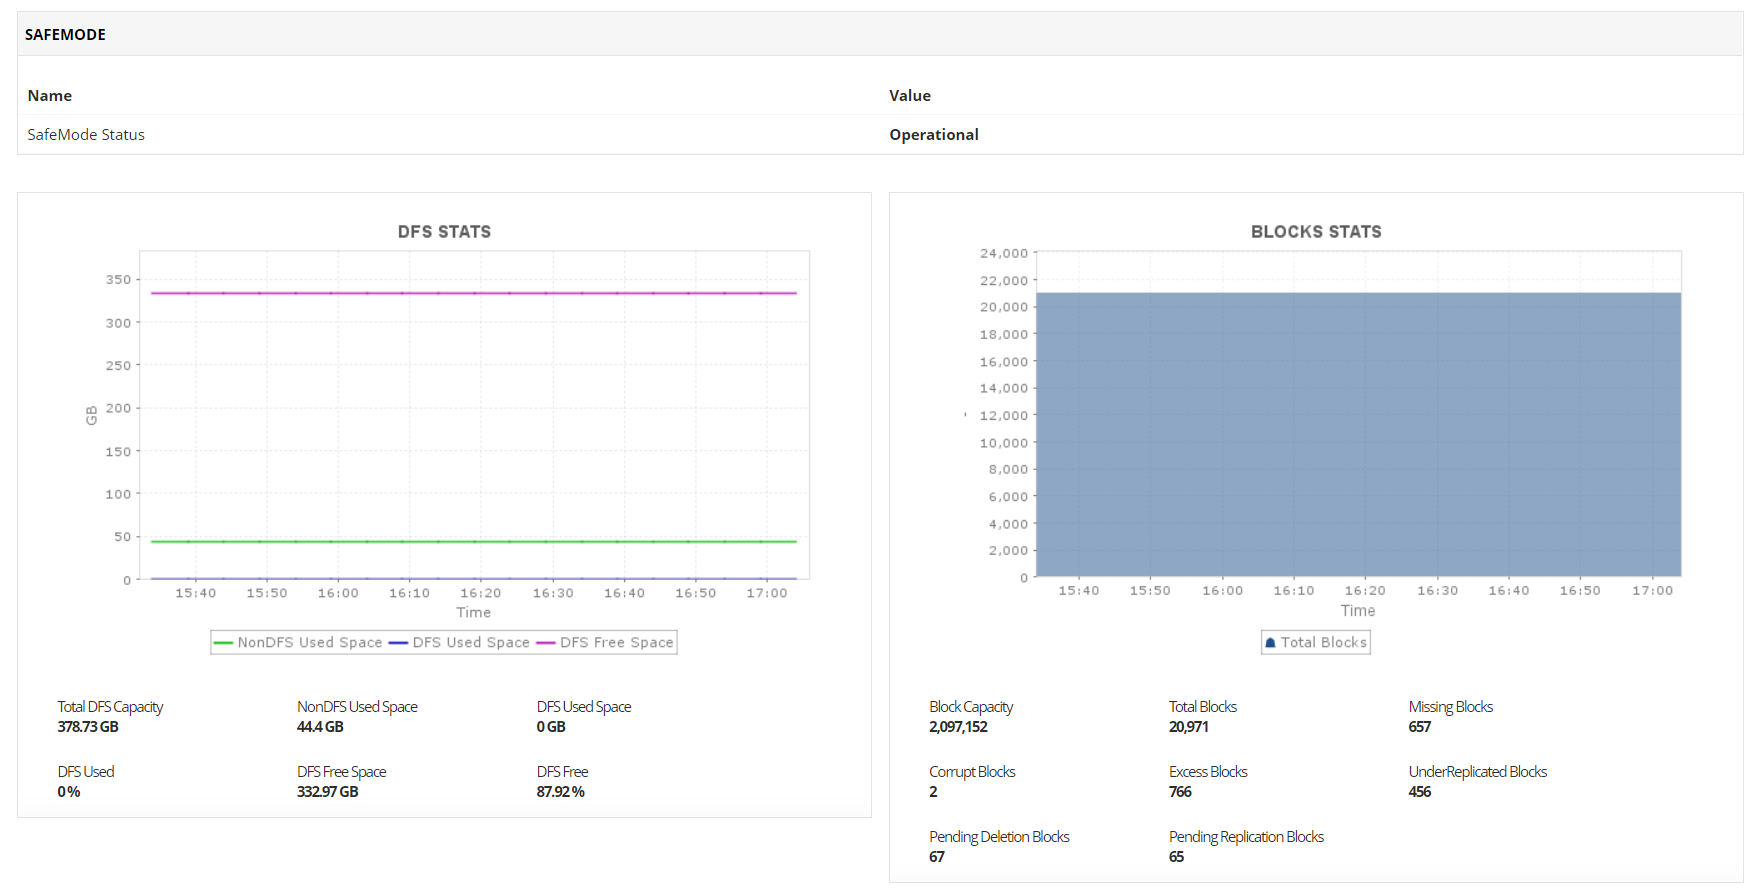Click the Value column header

910,96
